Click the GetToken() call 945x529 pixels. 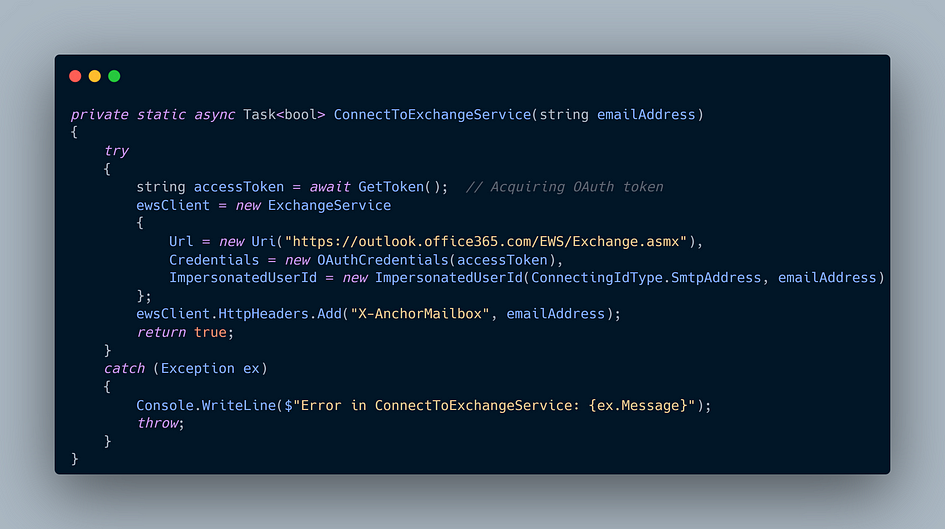[403, 187]
